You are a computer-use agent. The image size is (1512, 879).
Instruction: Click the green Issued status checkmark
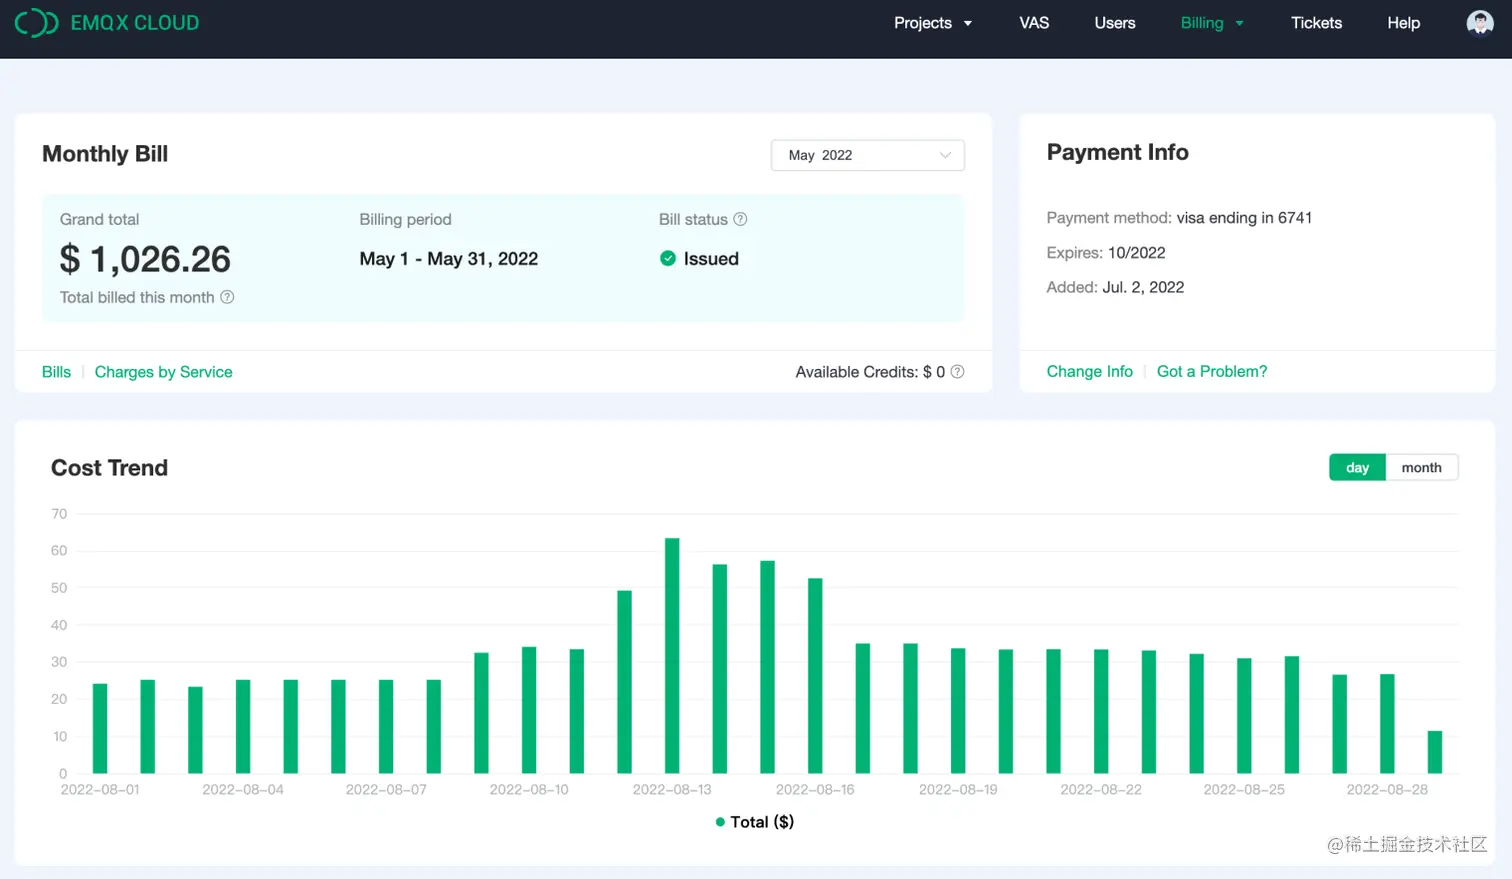pyautogui.click(x=668, y=259)
